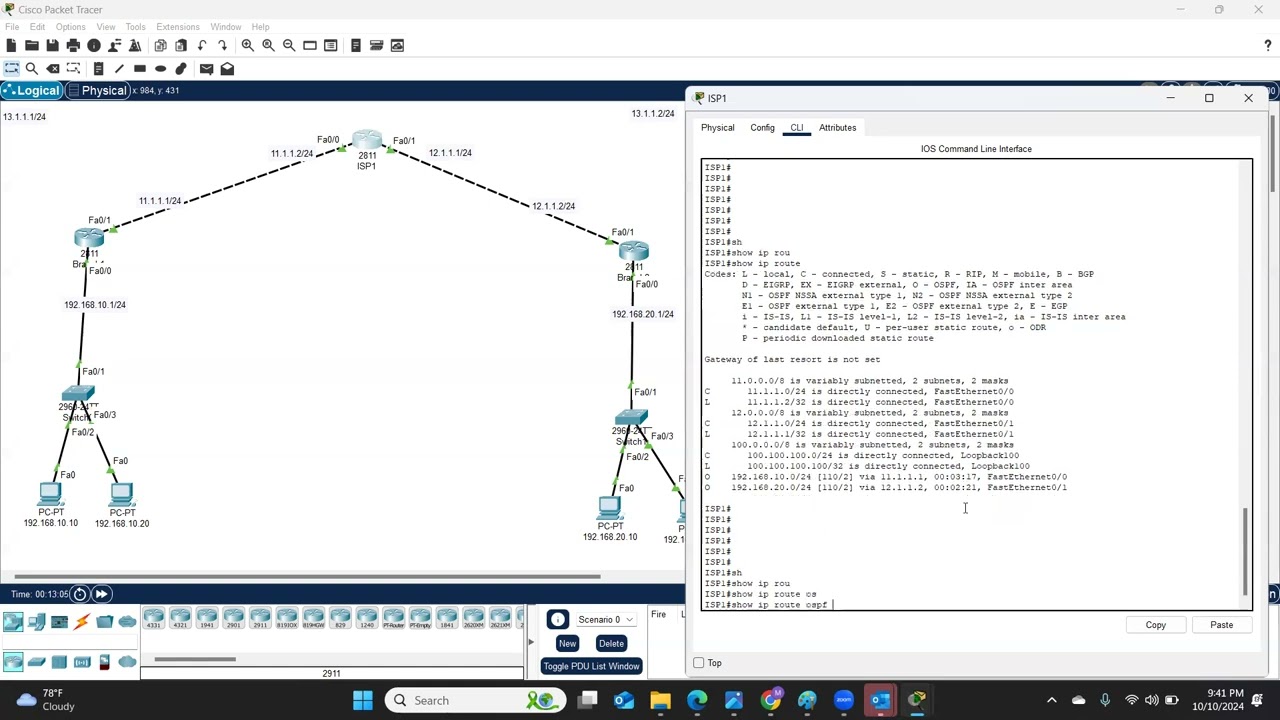Choose the Draw Line tool

click(x=119, y=68)
